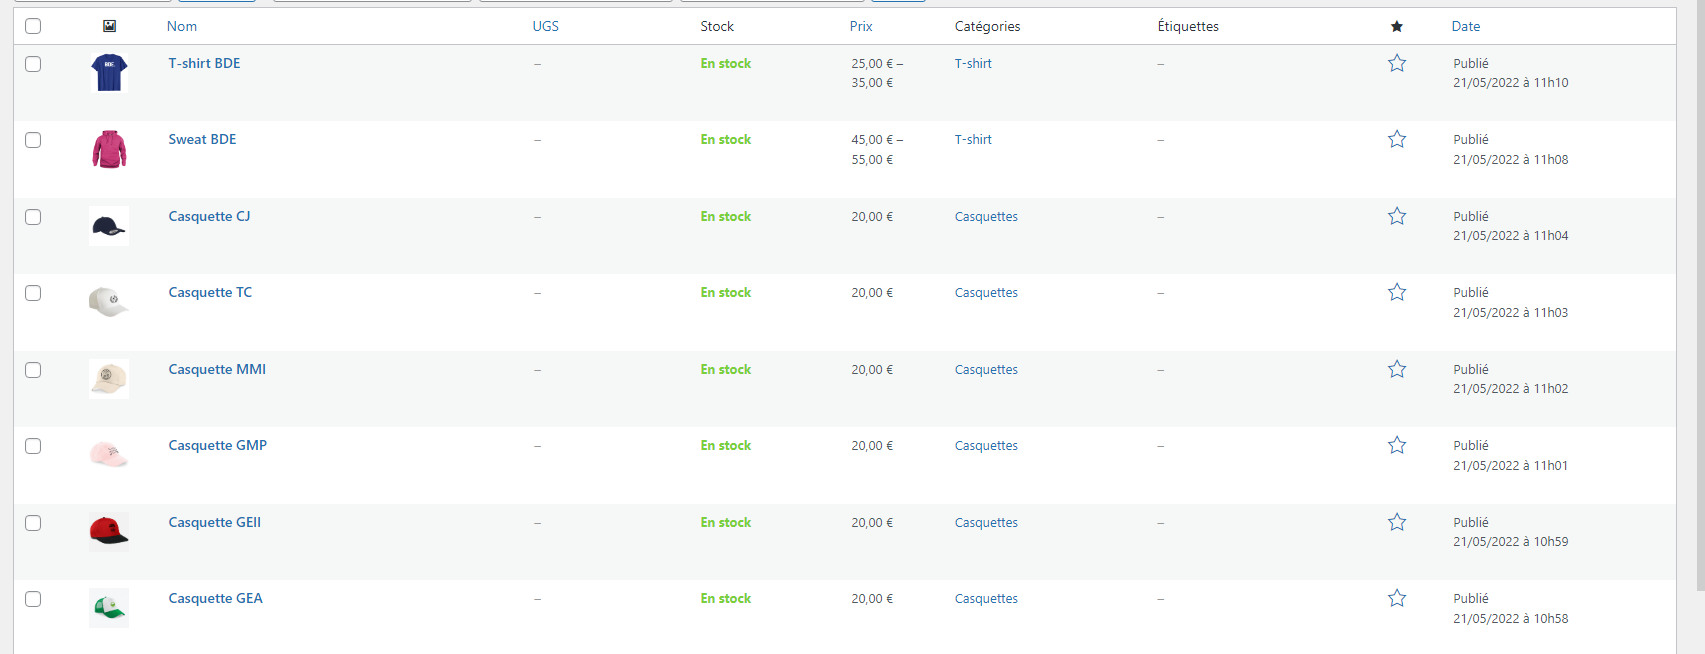
Task: Sort the list by Prix
Action: tap(861, 26)
